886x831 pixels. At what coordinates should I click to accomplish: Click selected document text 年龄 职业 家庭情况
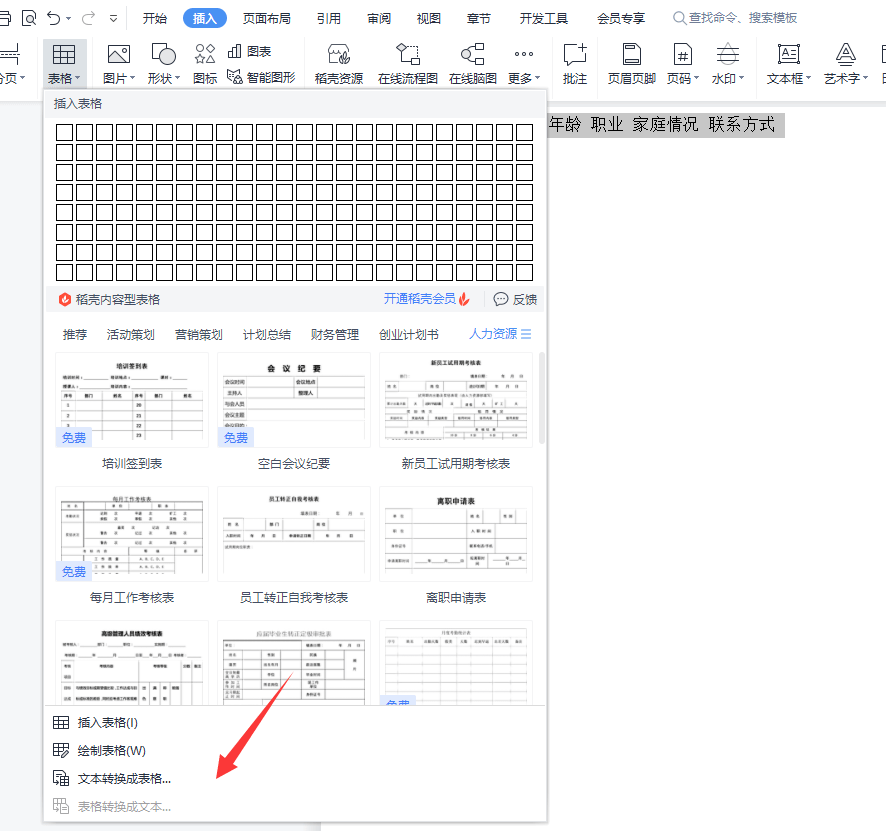tap(623, 124)
